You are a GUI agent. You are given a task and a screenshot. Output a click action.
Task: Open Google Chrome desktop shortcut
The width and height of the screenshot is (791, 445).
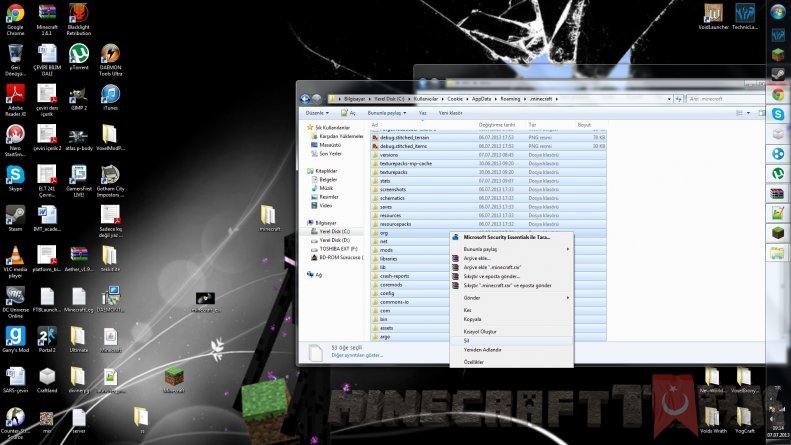pos(15,19)
